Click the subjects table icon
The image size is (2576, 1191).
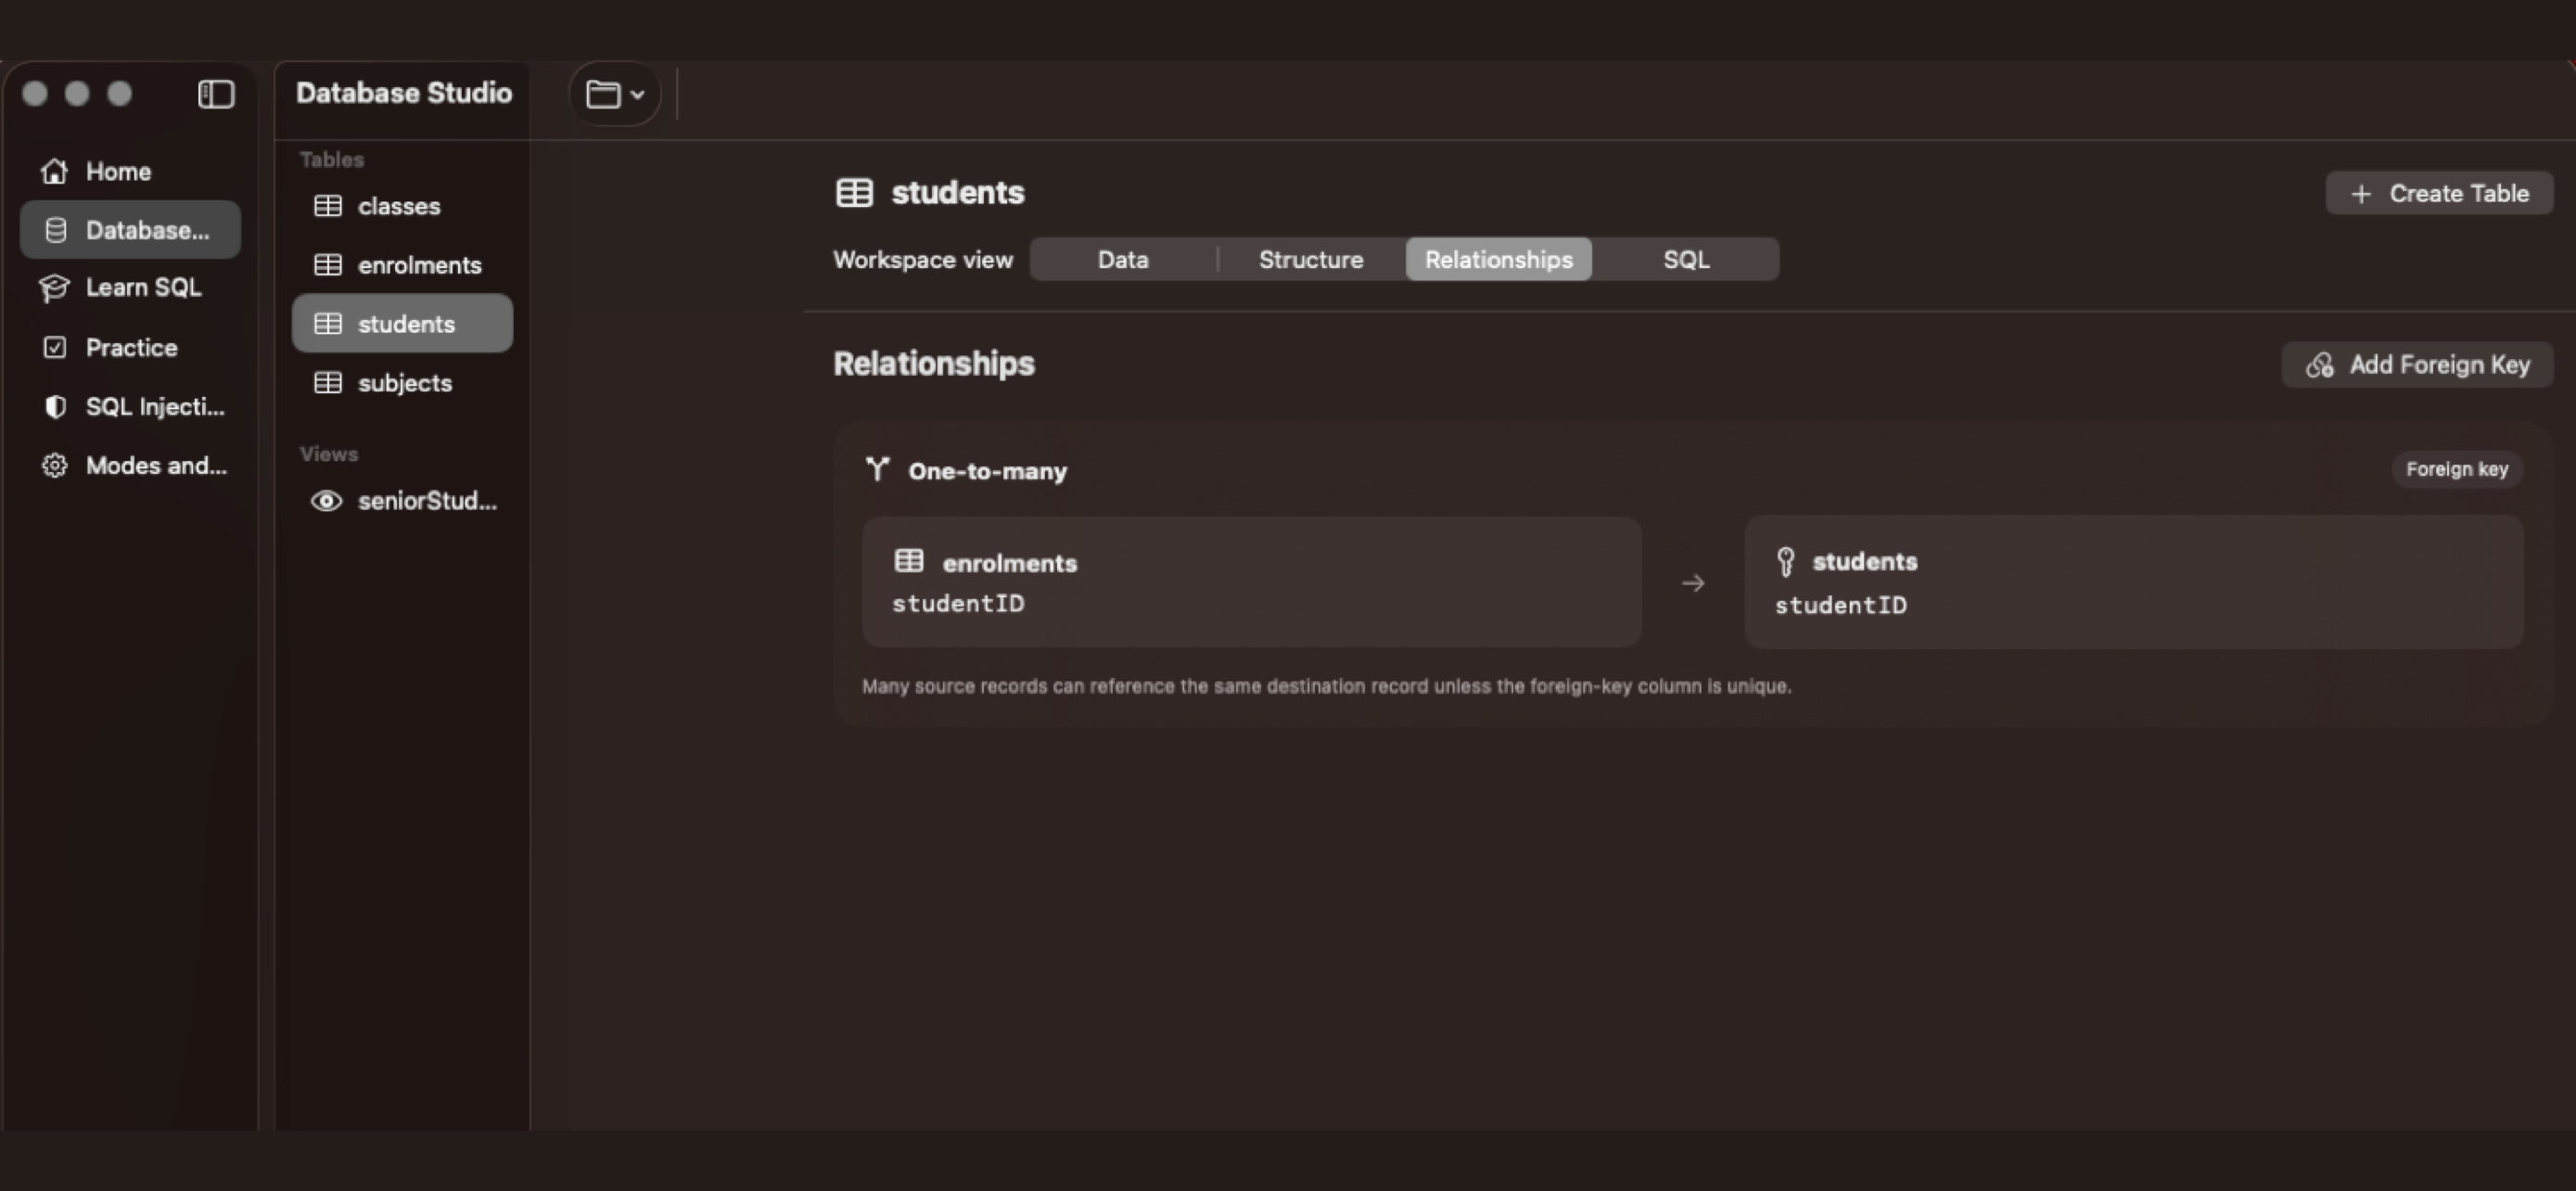[328, 383]
